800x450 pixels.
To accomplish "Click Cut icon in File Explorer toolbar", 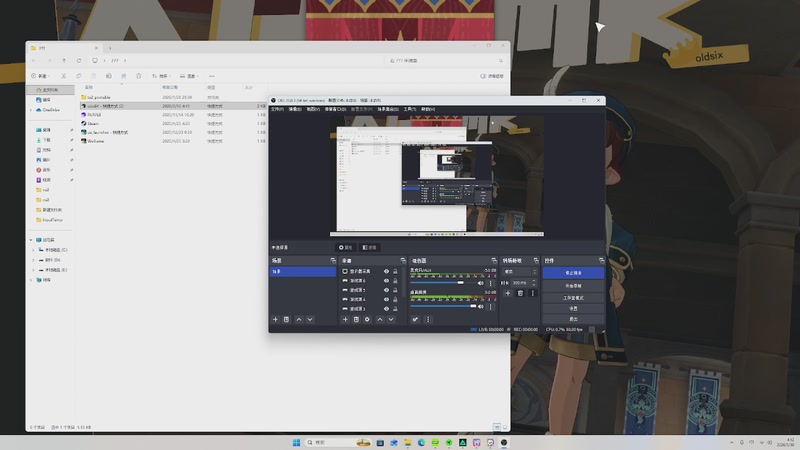I will tap(64, 76).
